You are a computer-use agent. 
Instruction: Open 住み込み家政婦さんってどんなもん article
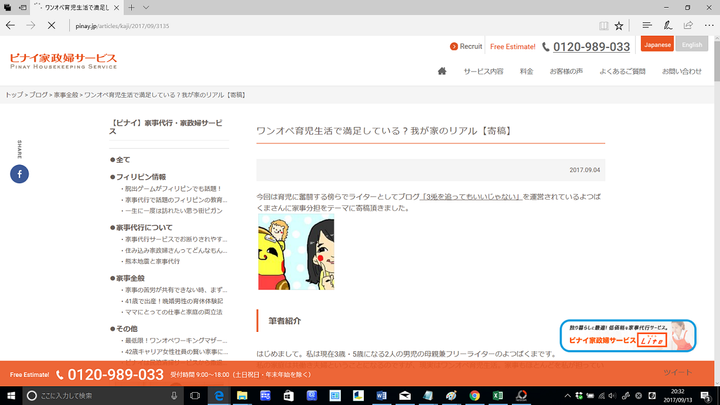(175, 250)
